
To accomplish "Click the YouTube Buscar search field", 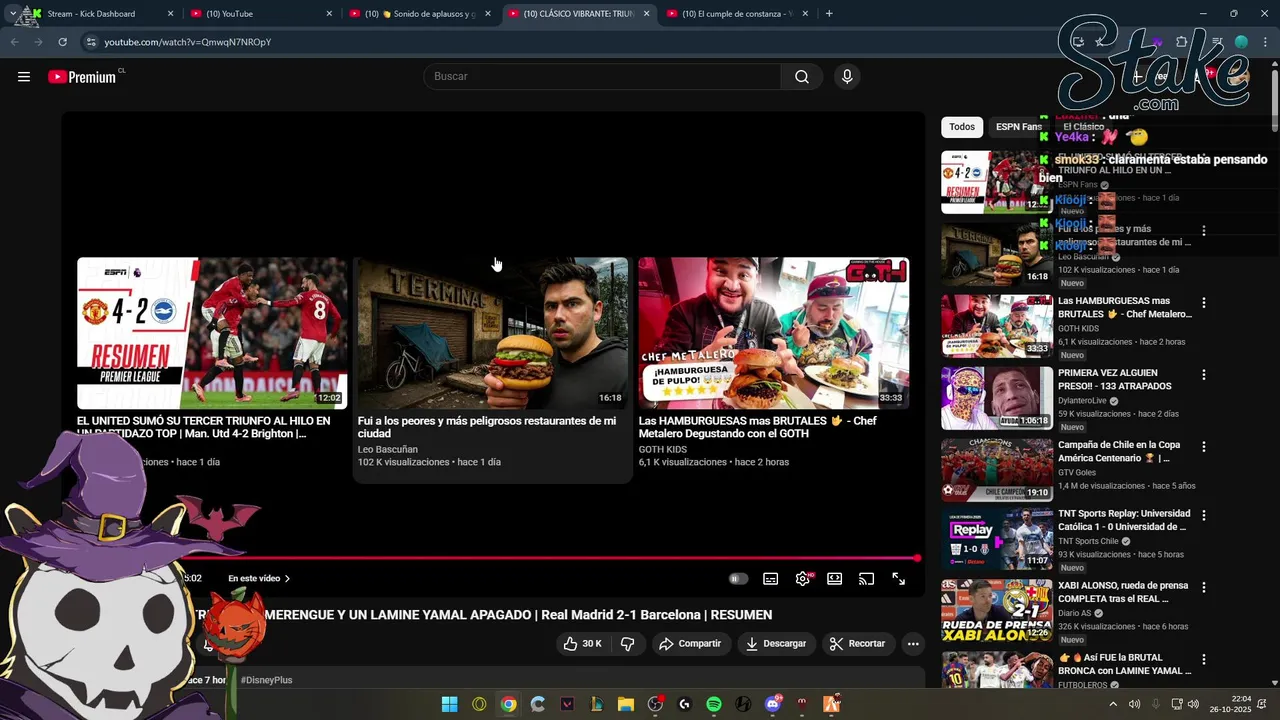I will (603, 77).
